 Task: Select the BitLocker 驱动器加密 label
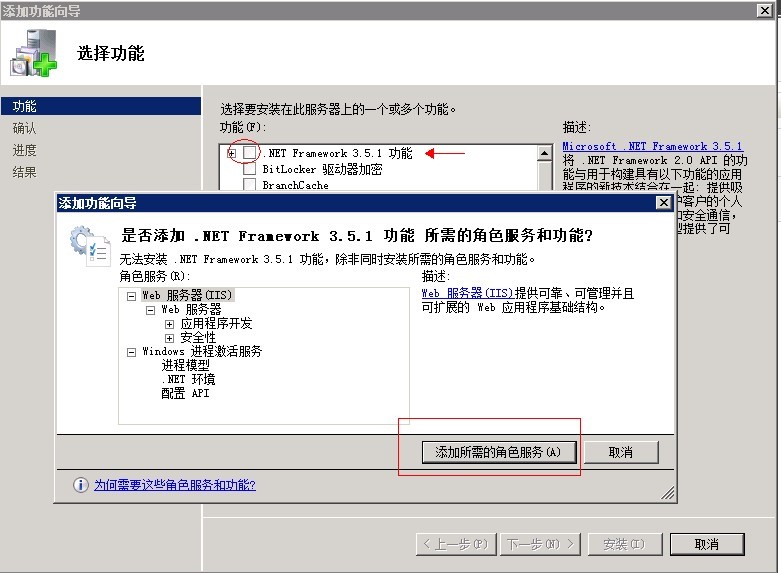[322, 169]
